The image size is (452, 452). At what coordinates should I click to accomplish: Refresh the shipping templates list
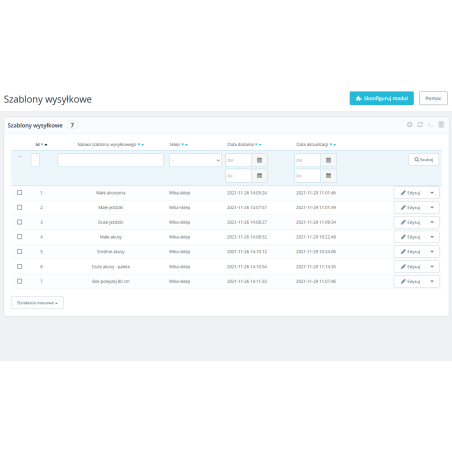(x=420, y=125)
